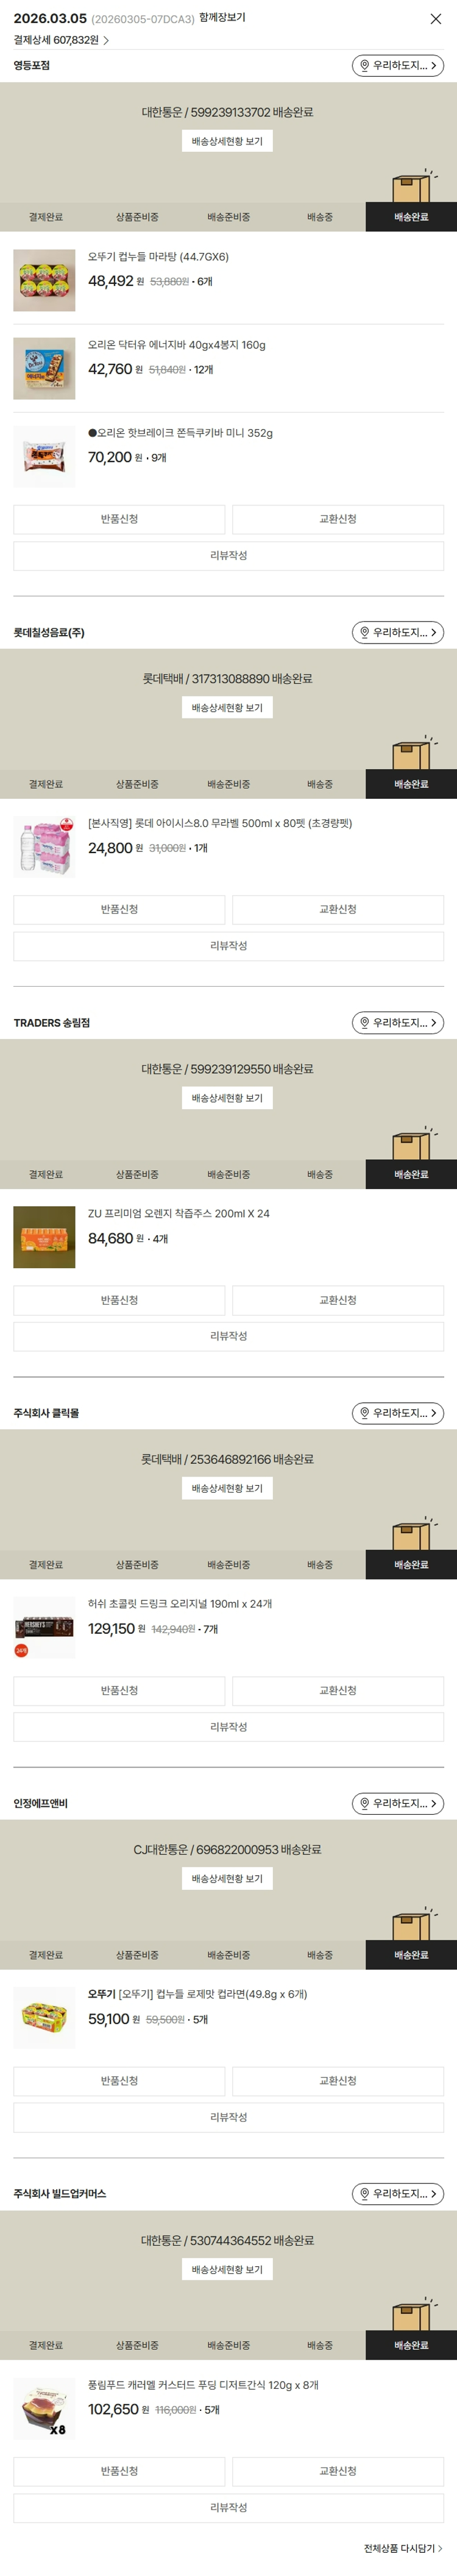
Task: Open delivery address pin for 영등포점
Action: click(397, 65)
